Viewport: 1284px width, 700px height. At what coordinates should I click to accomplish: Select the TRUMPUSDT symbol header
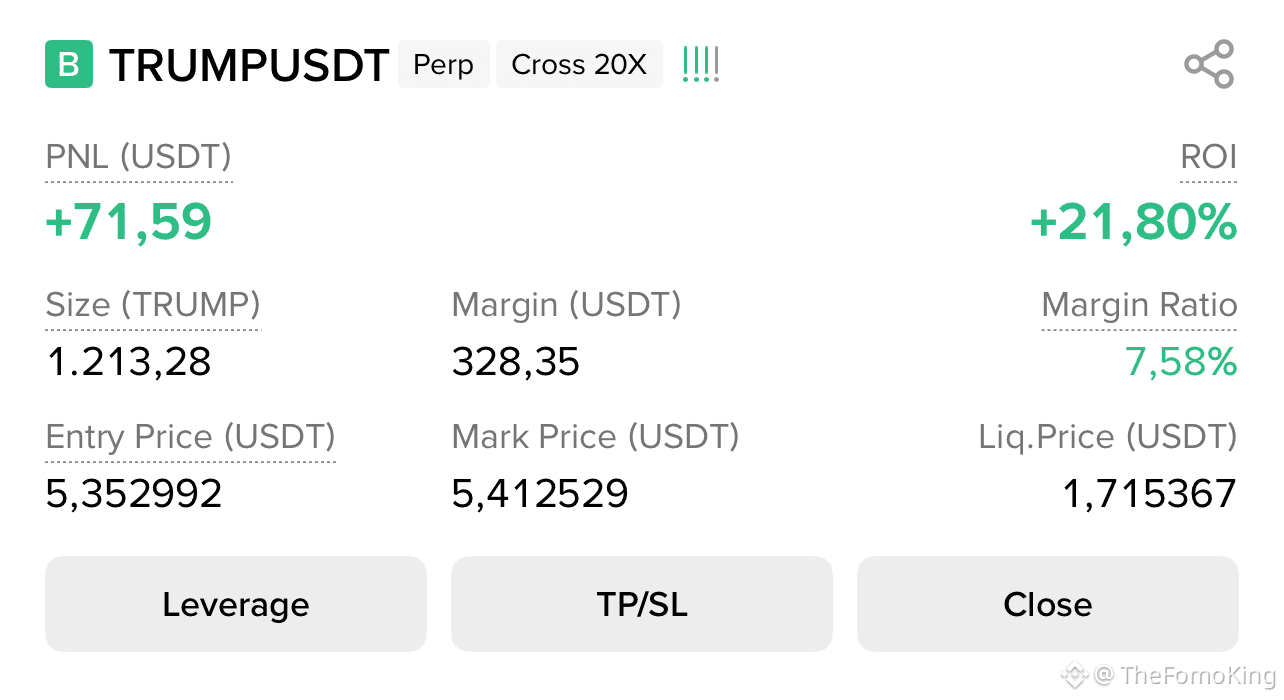tap(250, 64)
